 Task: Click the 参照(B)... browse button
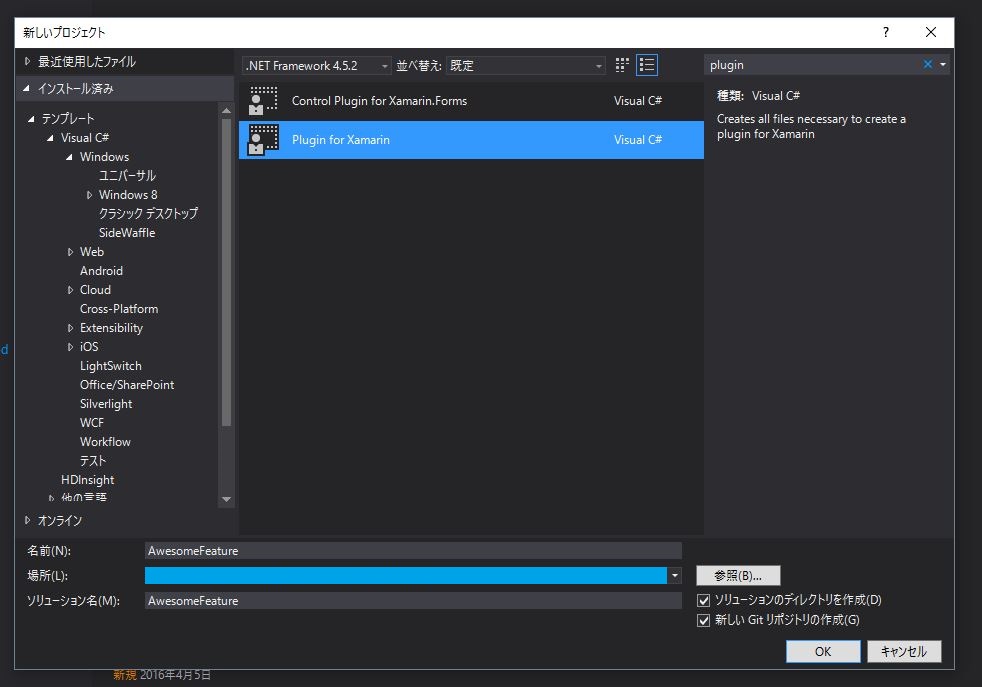738,576
